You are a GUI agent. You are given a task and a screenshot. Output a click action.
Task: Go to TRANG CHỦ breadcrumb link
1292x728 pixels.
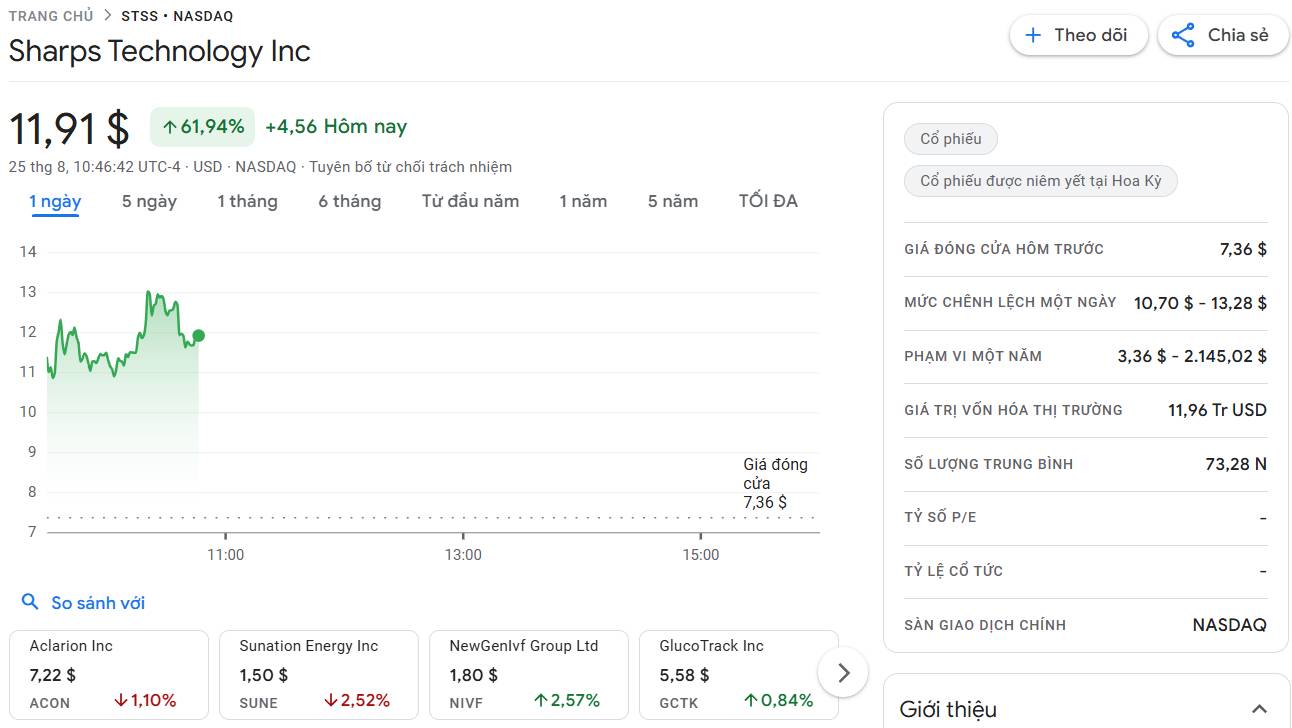[51, 16]
